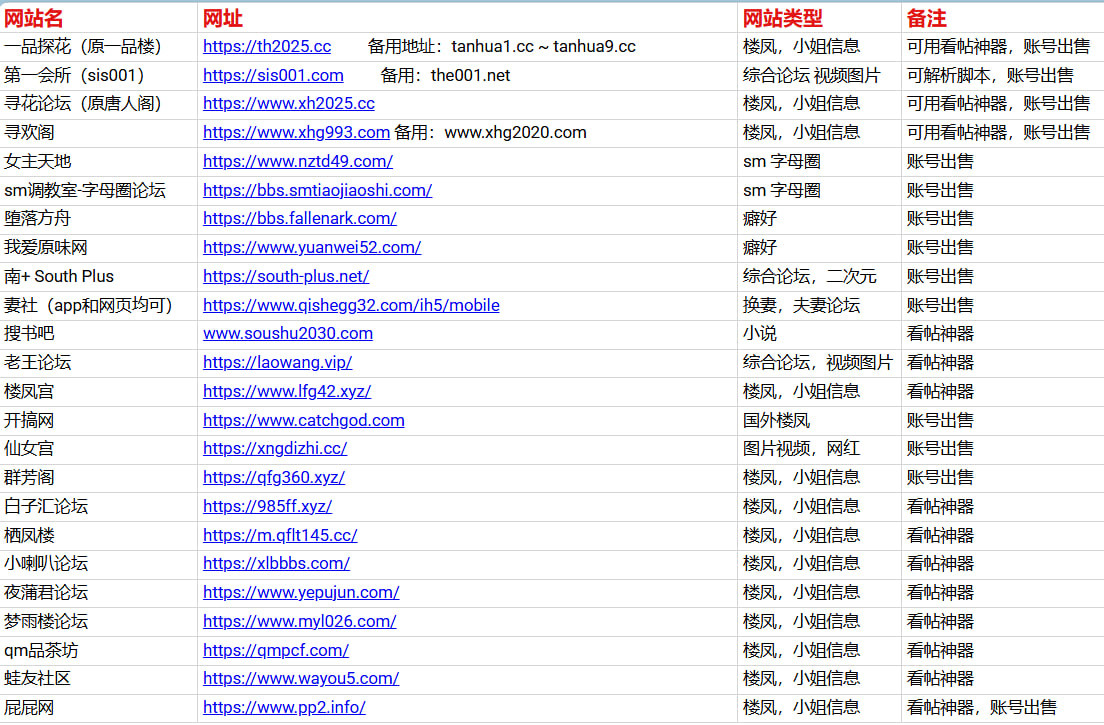Select the 群芳阁 name cell
1104x725 pixels.
tap(99, 477)
